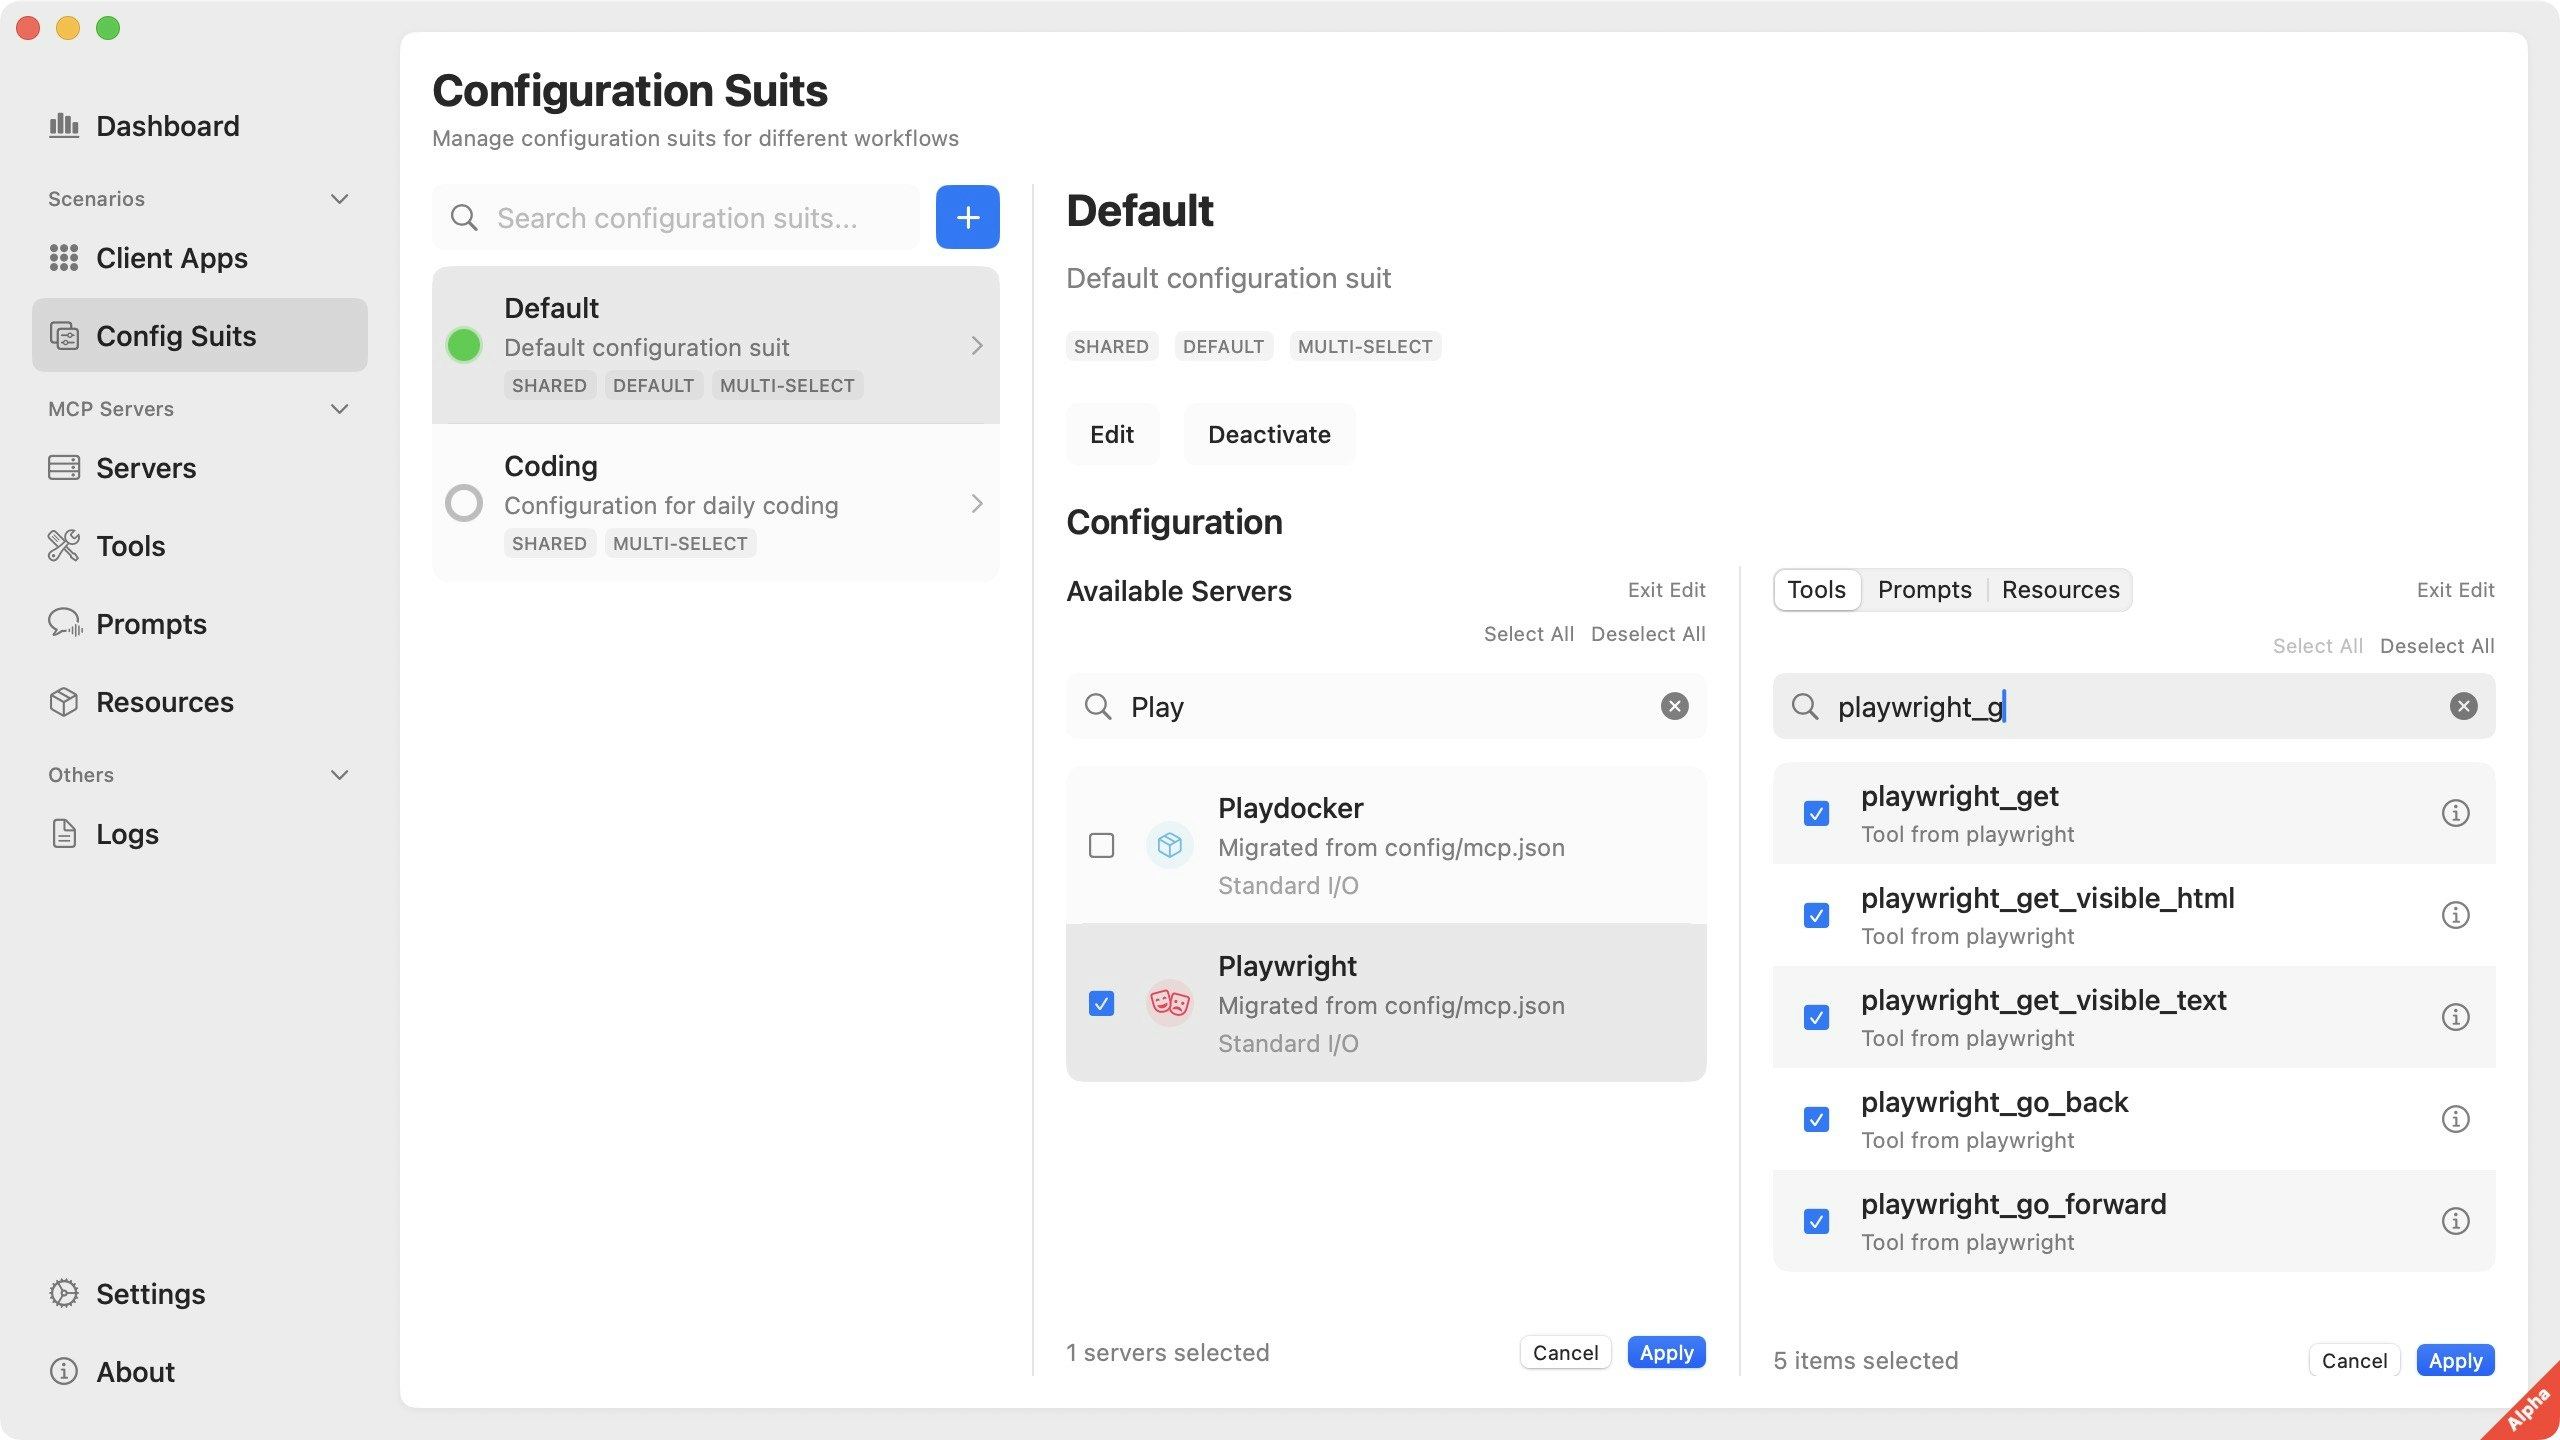Click the Playdocker server cube icon

(1169, 846)
